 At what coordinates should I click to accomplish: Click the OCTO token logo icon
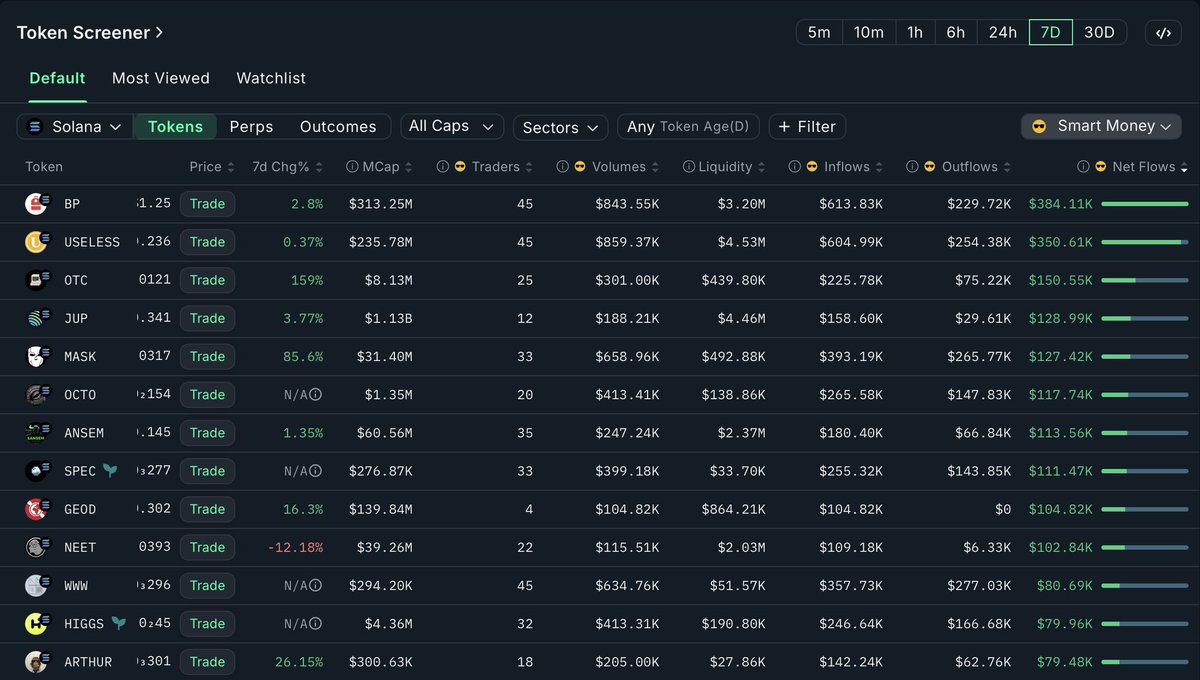[x=37, y=395]
